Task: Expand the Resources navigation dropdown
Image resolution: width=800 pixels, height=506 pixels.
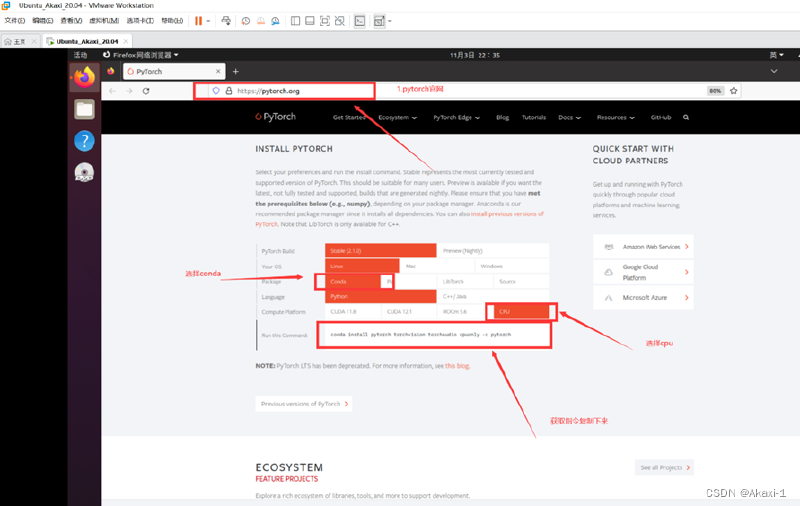Action: (x=616, y=117)
